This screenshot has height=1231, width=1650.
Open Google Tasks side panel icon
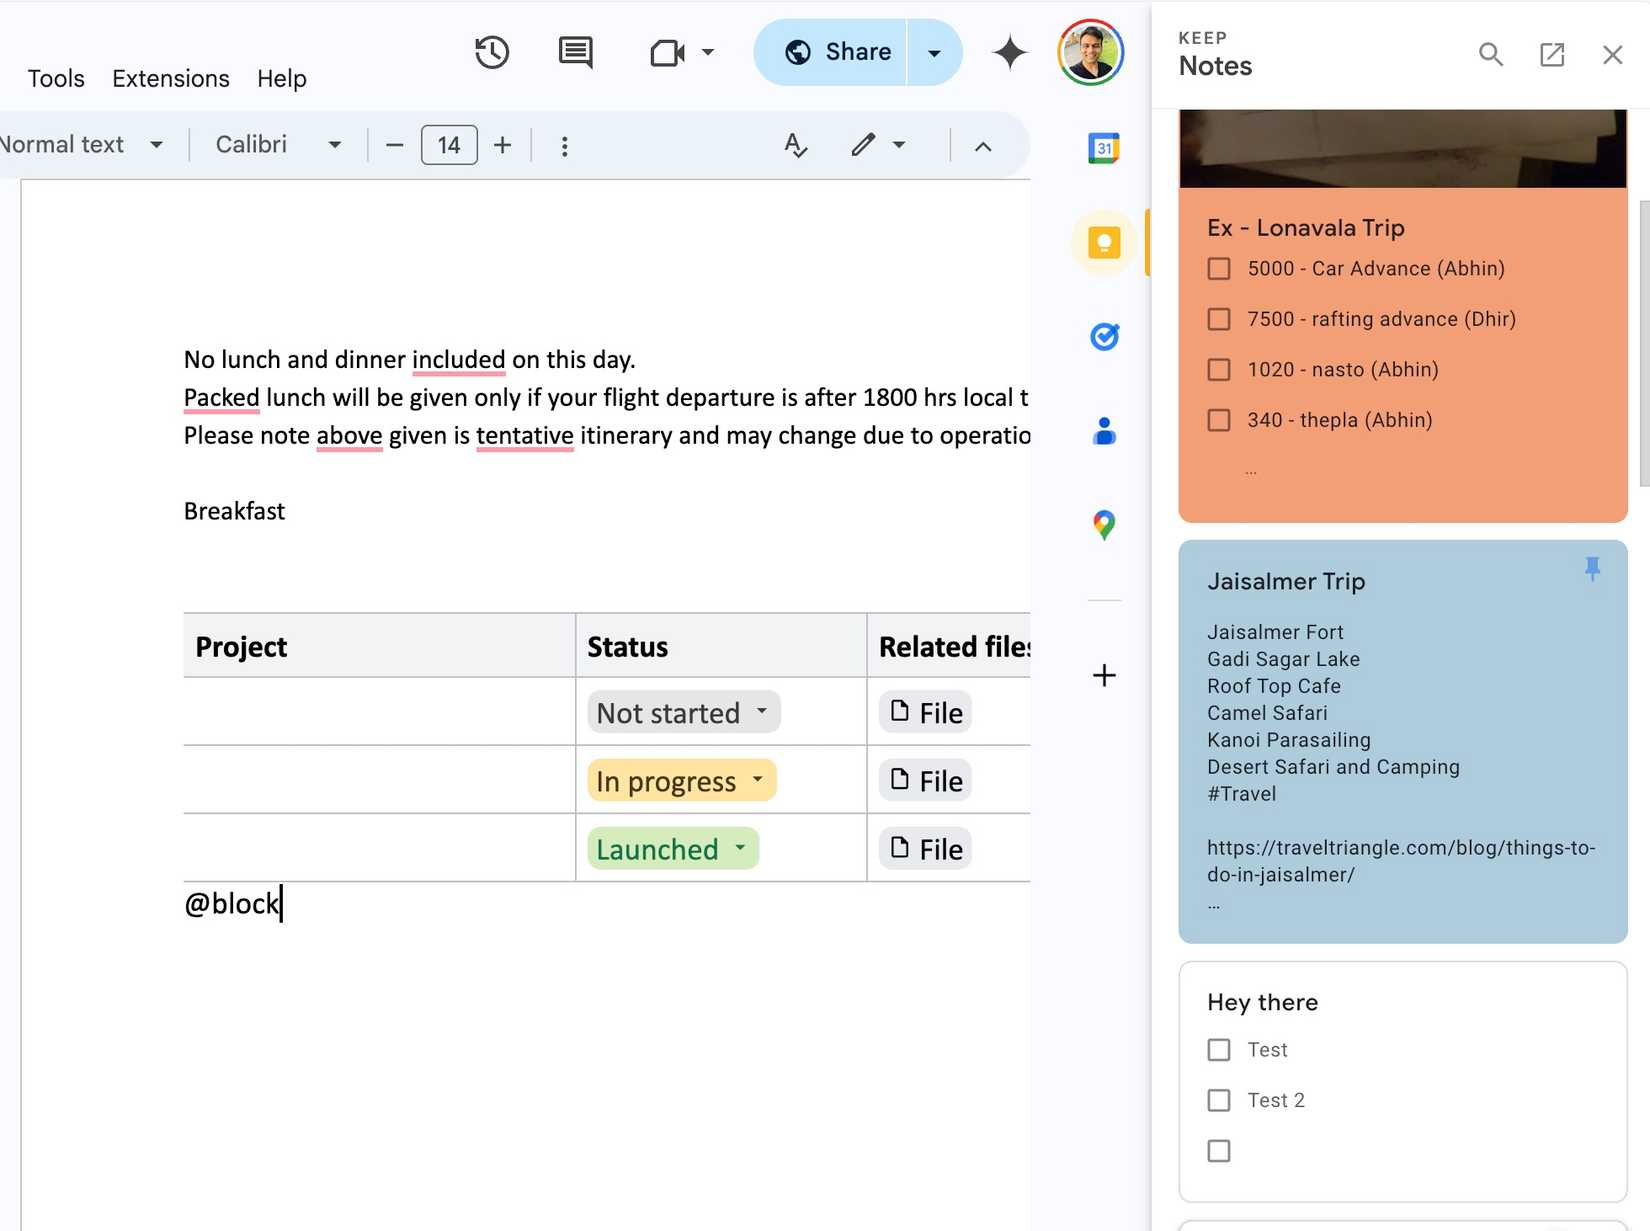tap(1104, 337)
